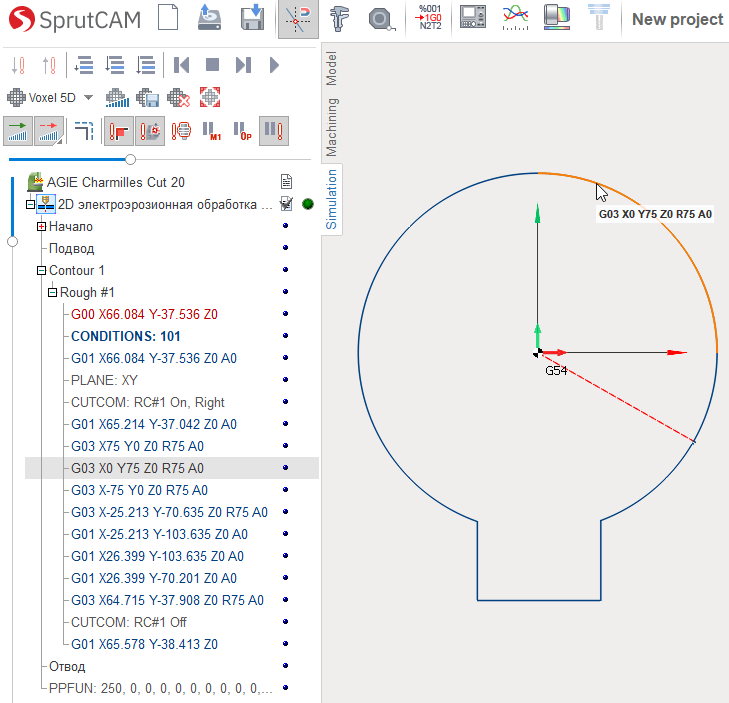The height and width of the screenshot is (703, 729).
Task: Click the simulation speed slider handle
Action: coord(131,159)
